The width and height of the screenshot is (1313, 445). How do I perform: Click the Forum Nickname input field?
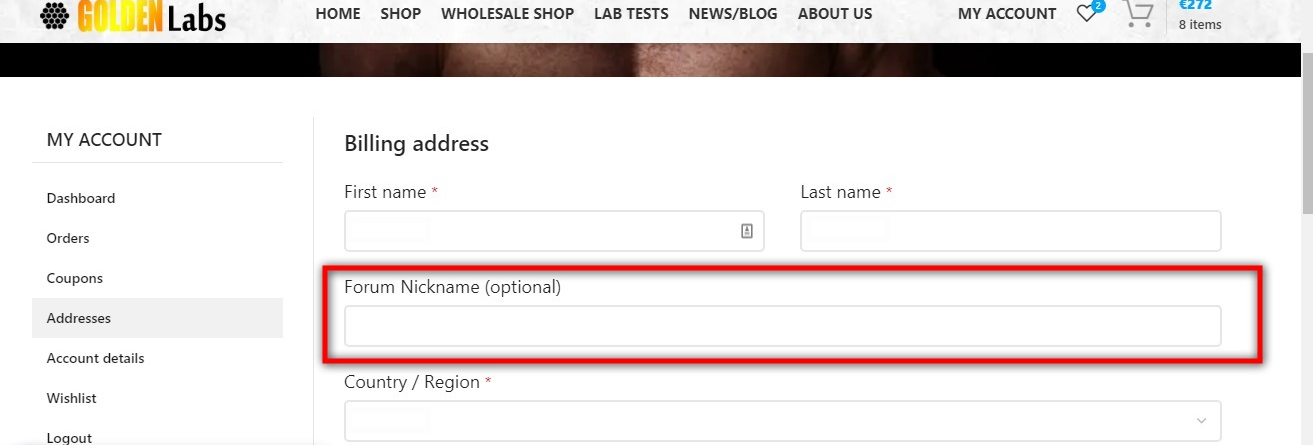[782, 326]
